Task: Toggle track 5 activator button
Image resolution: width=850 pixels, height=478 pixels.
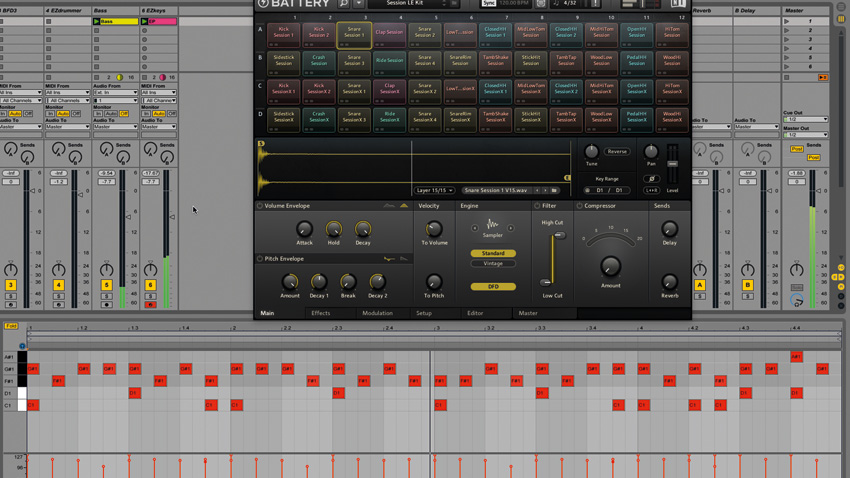Action: (106, 285)
